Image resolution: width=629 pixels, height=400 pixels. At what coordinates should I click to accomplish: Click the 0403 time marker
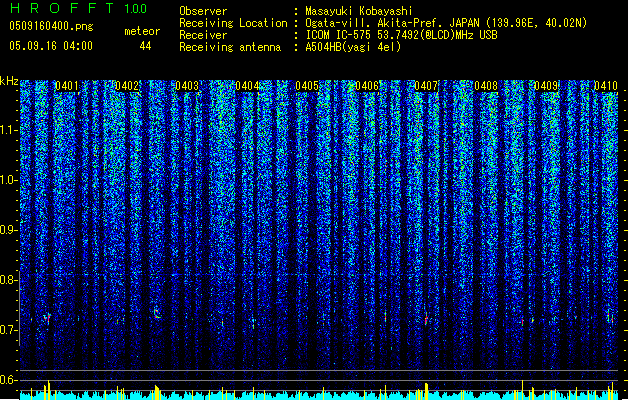tap(187, 86)
